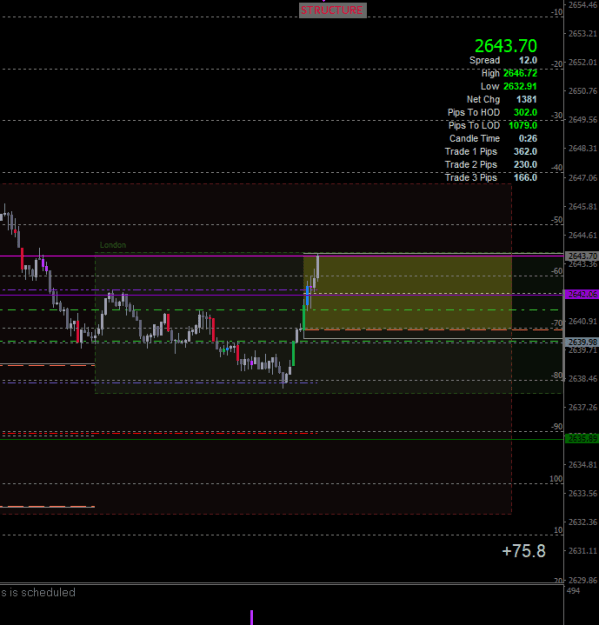Screen dimensions: 599x625
Task: Click the 2633.56 price scale value
Action: (x=583, y=493)
